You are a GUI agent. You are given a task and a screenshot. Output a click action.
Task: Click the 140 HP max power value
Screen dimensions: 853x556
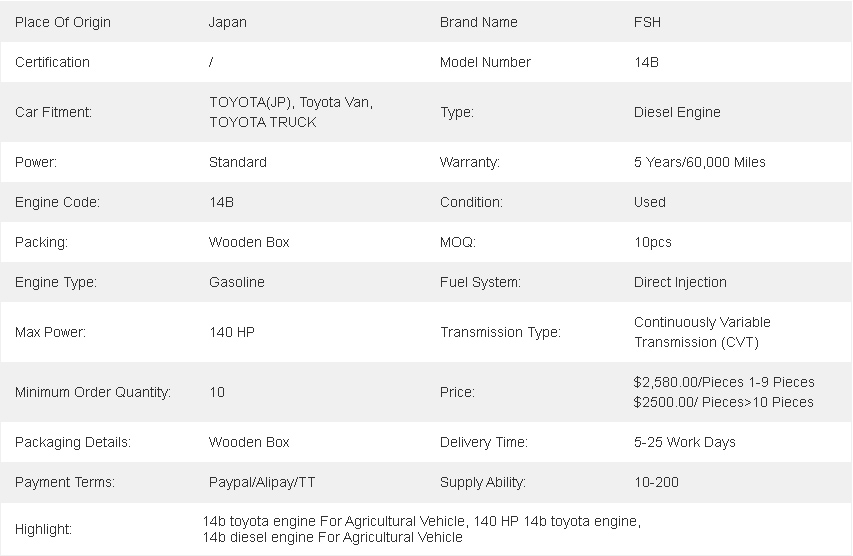click(x=232, y=332)
